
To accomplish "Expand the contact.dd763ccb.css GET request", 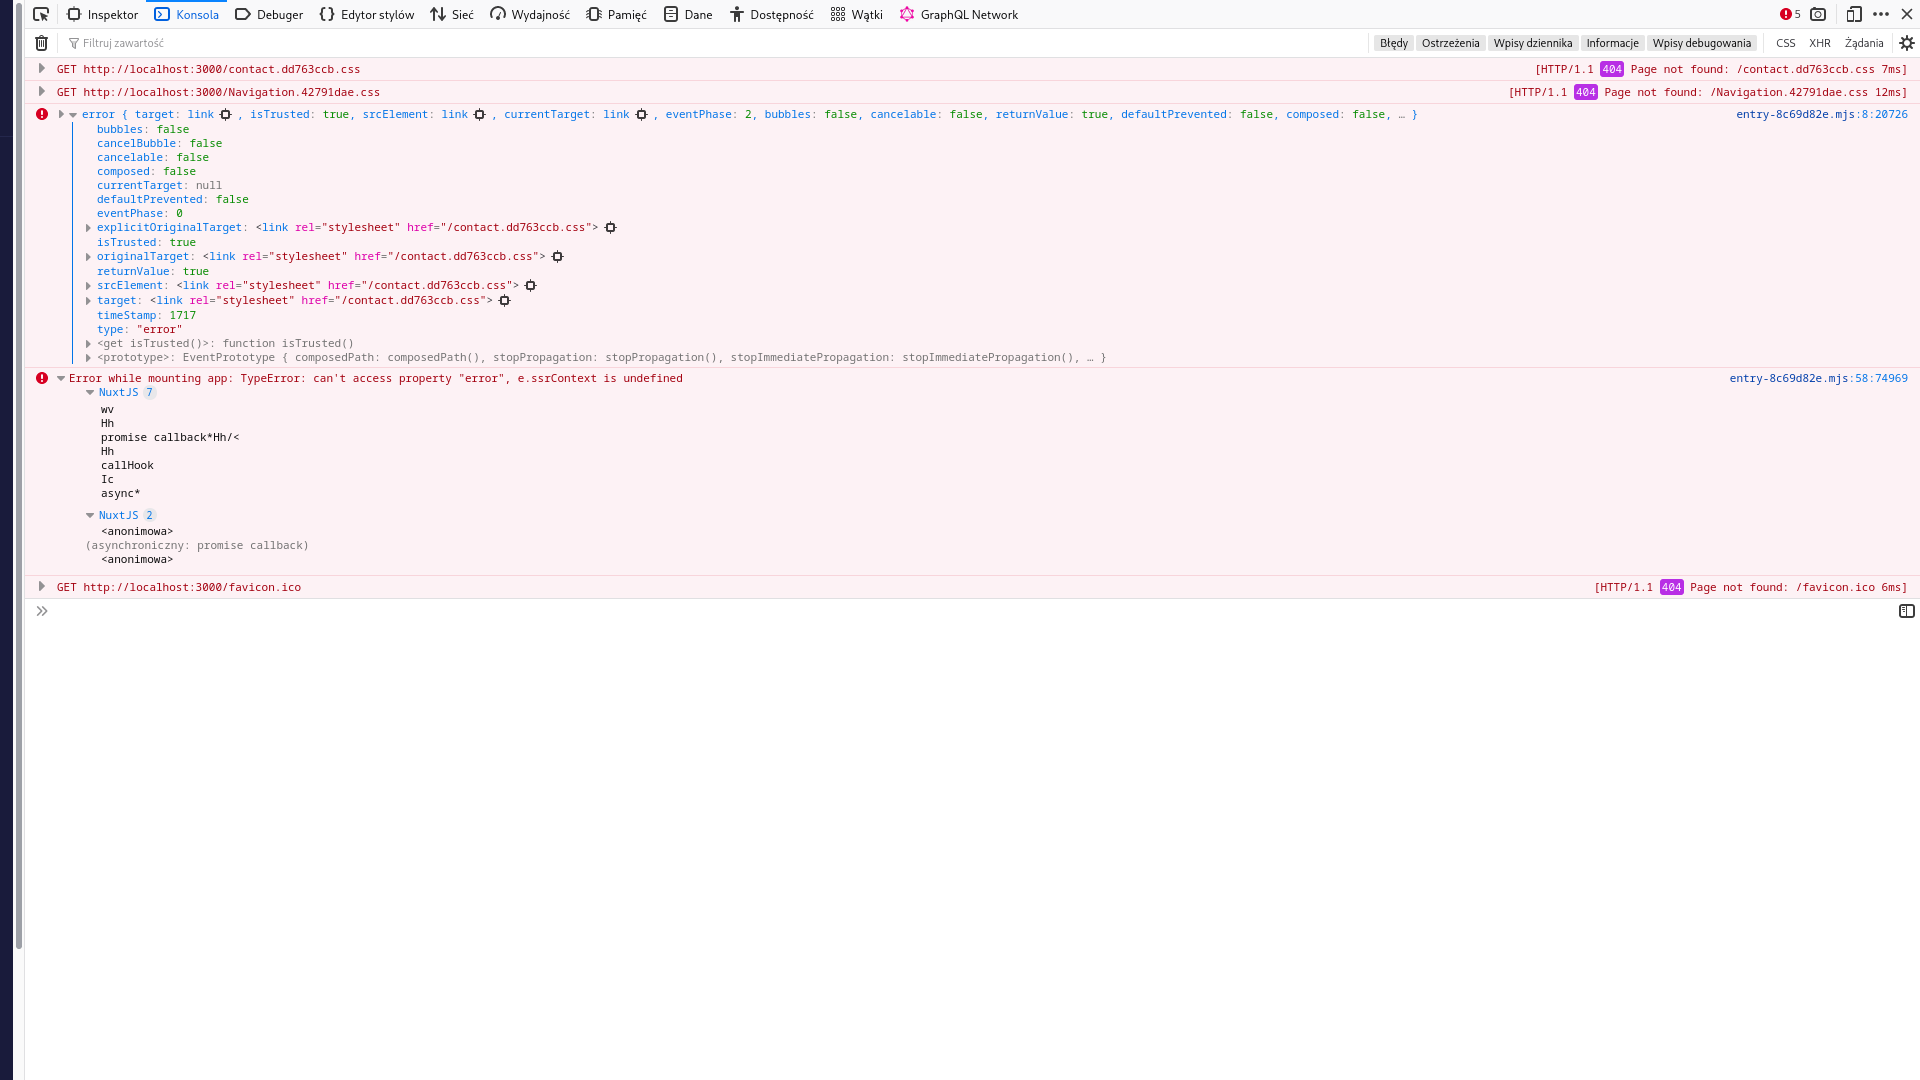I will [x=41, y=69].
